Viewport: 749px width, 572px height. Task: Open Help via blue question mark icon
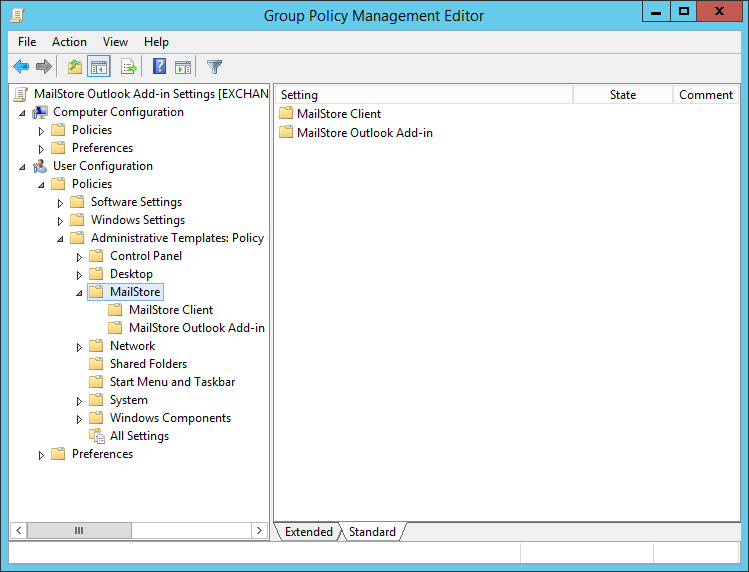tap(159, 67)
